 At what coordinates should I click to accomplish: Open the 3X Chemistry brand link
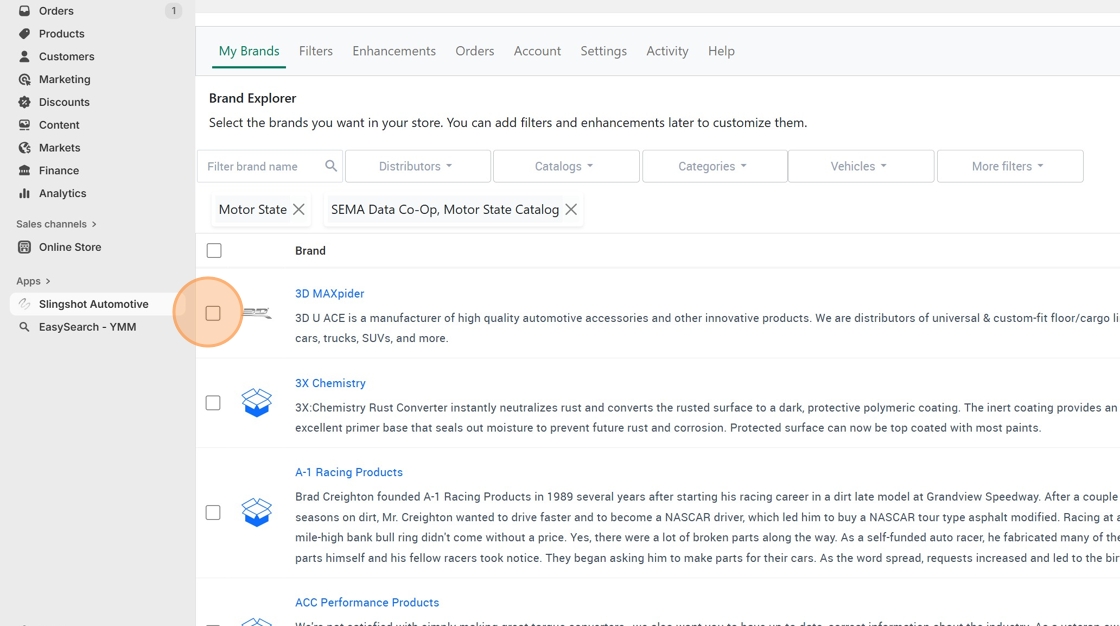pos(330,383)
